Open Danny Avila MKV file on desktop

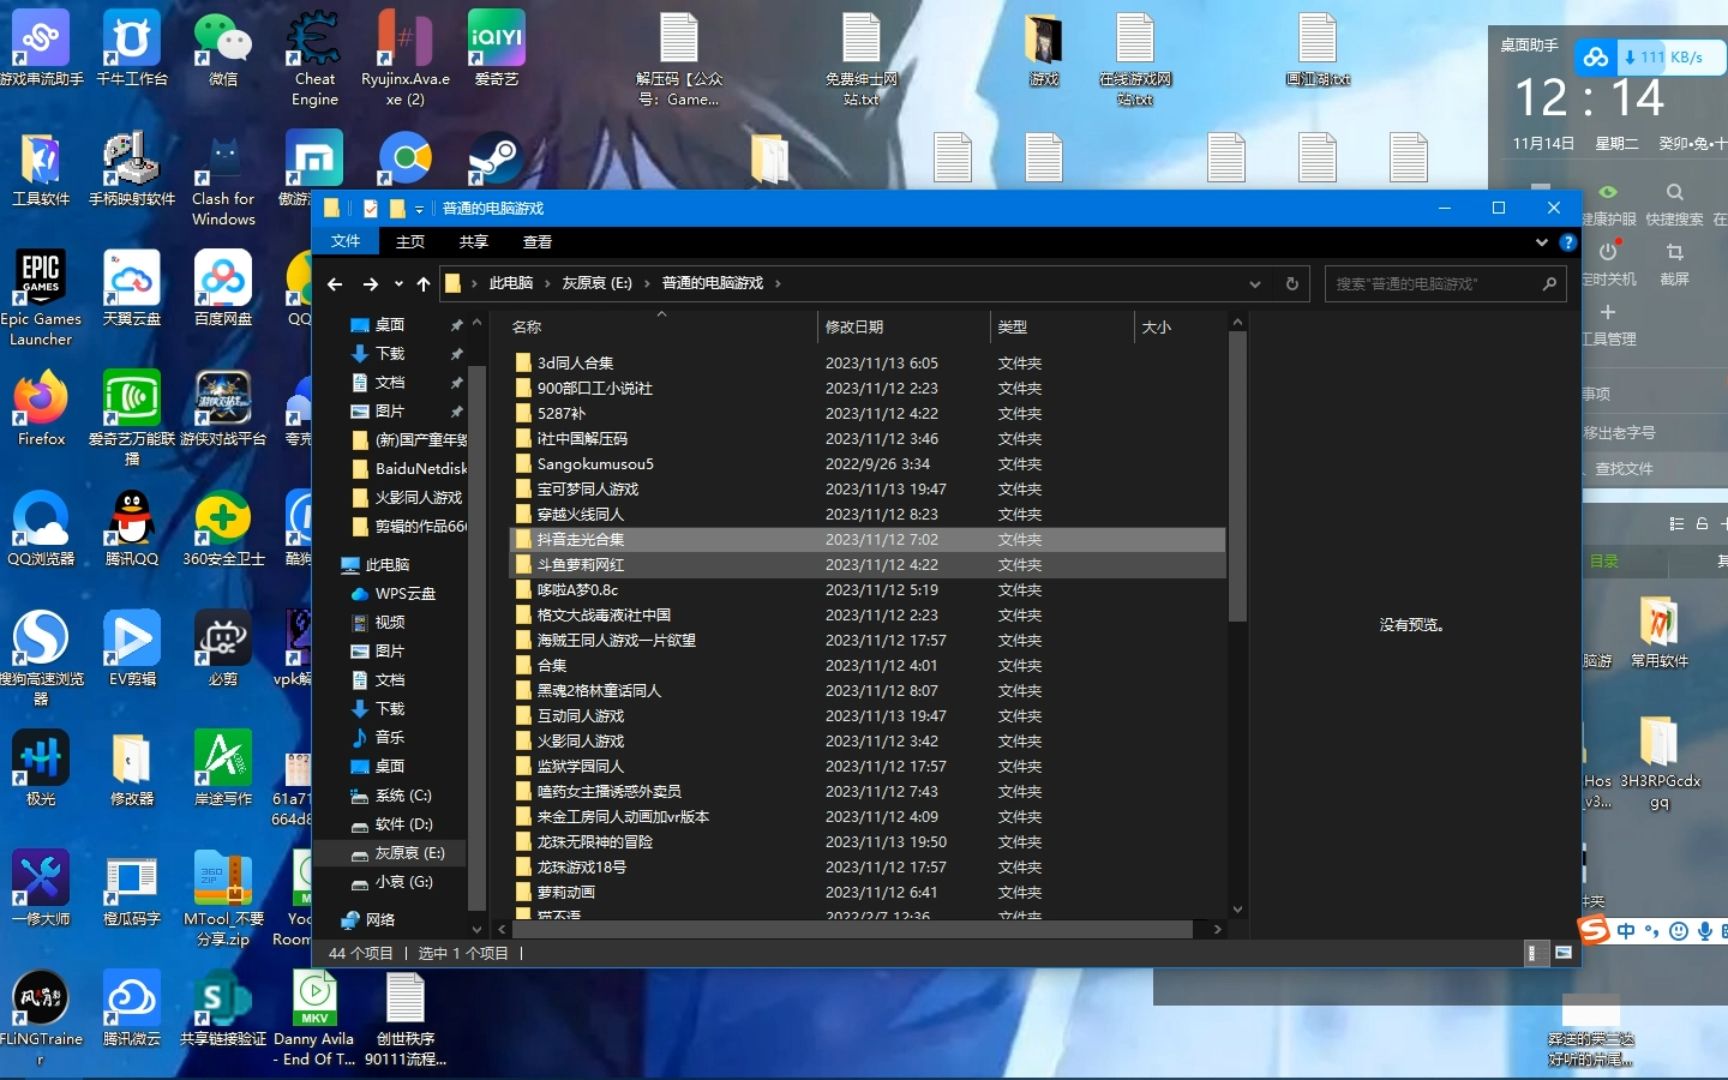pyautogui.click(x=314, y=1018)
